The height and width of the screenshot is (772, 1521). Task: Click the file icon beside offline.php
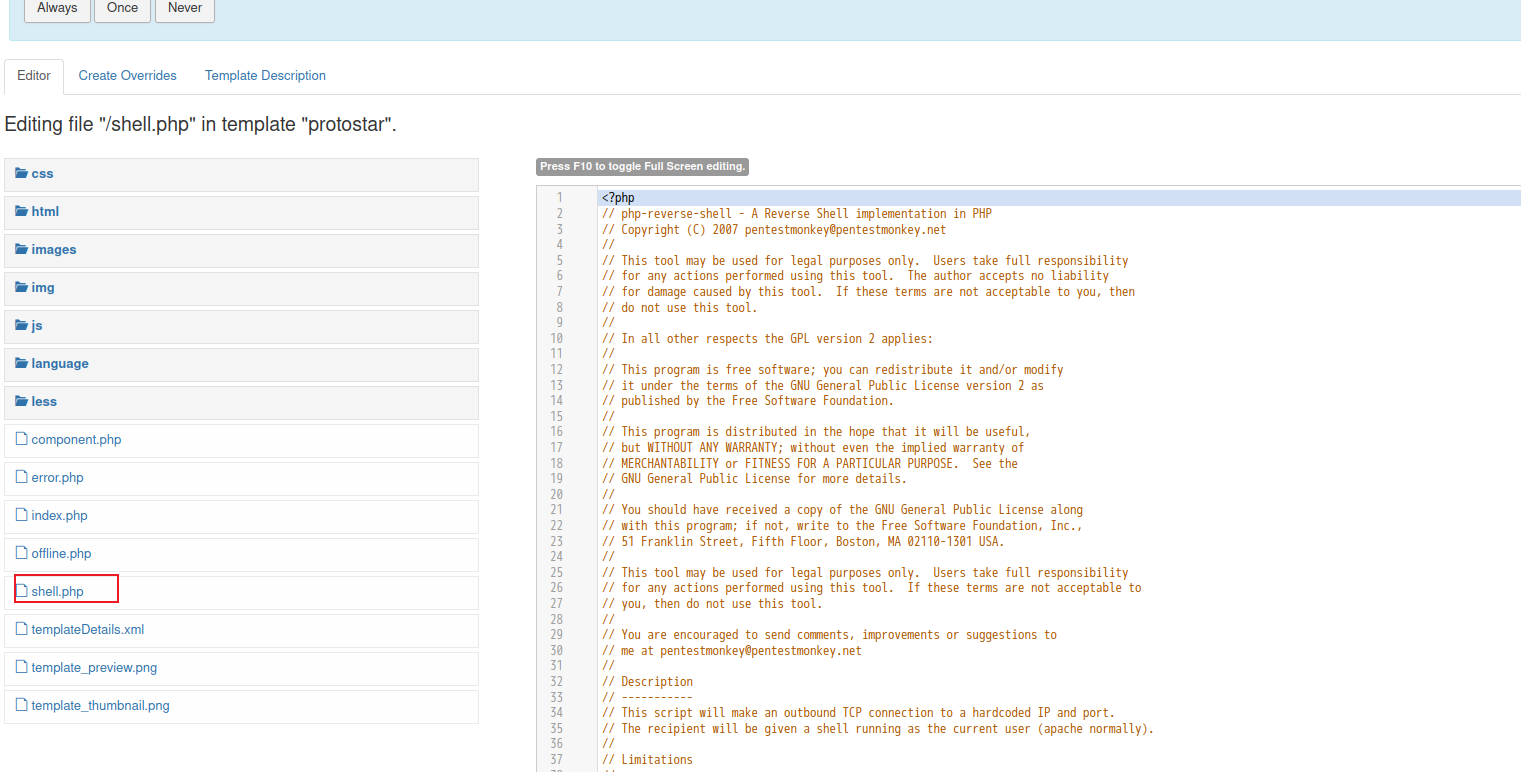click(x=21, y=553)
